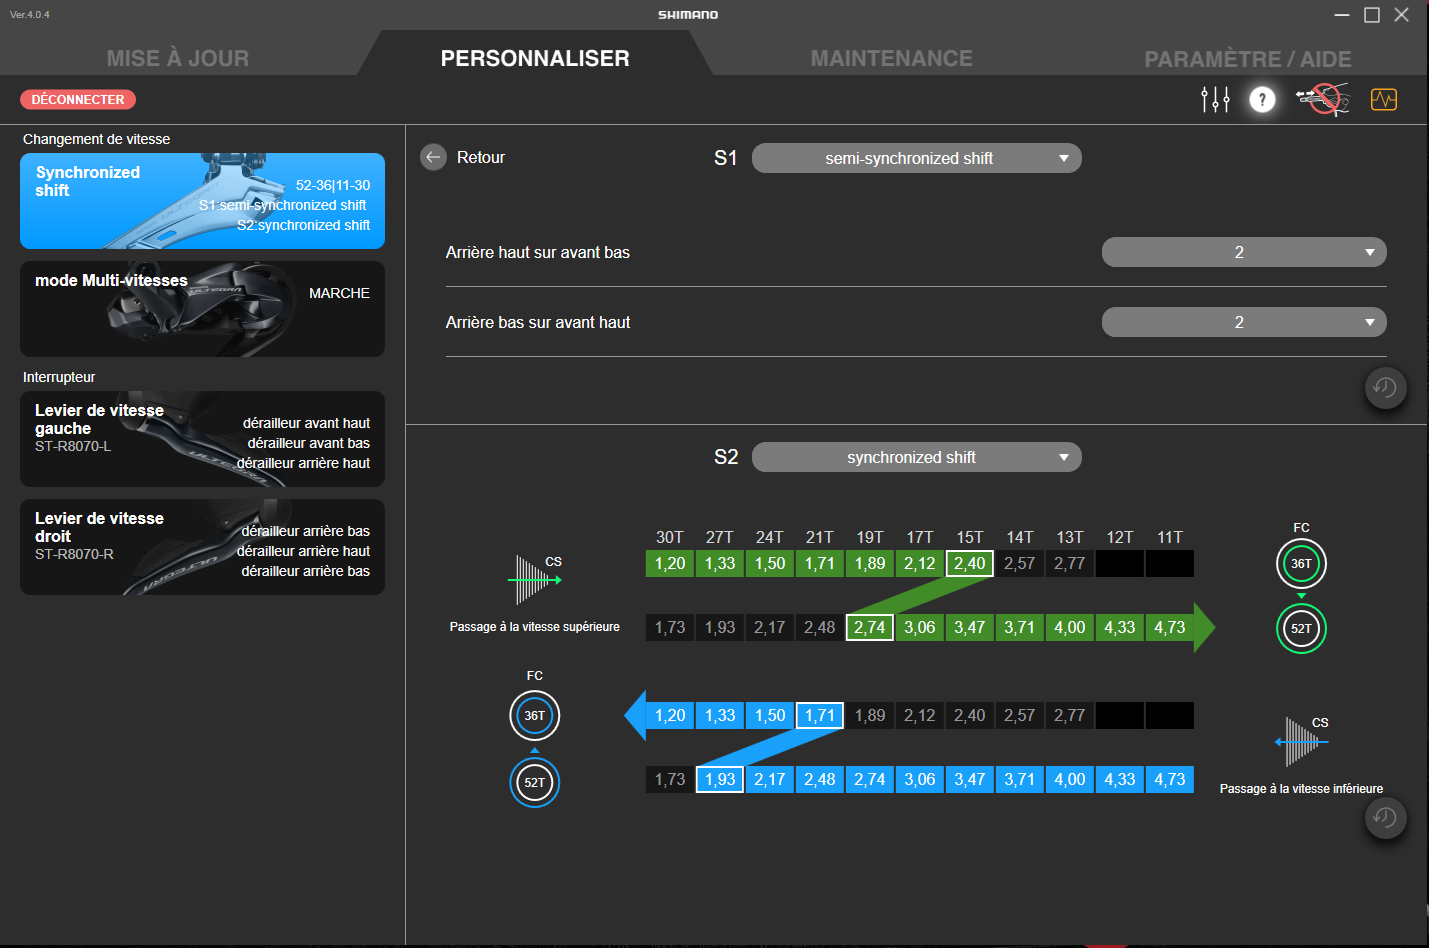Reset S2 settings with restore icon
1429x948 pixels.
(x=1385, y=818)
